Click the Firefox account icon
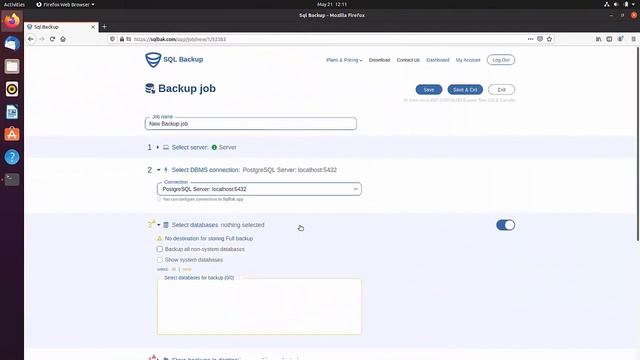Screen dimensions: 640x360 (x=620, y=39)
